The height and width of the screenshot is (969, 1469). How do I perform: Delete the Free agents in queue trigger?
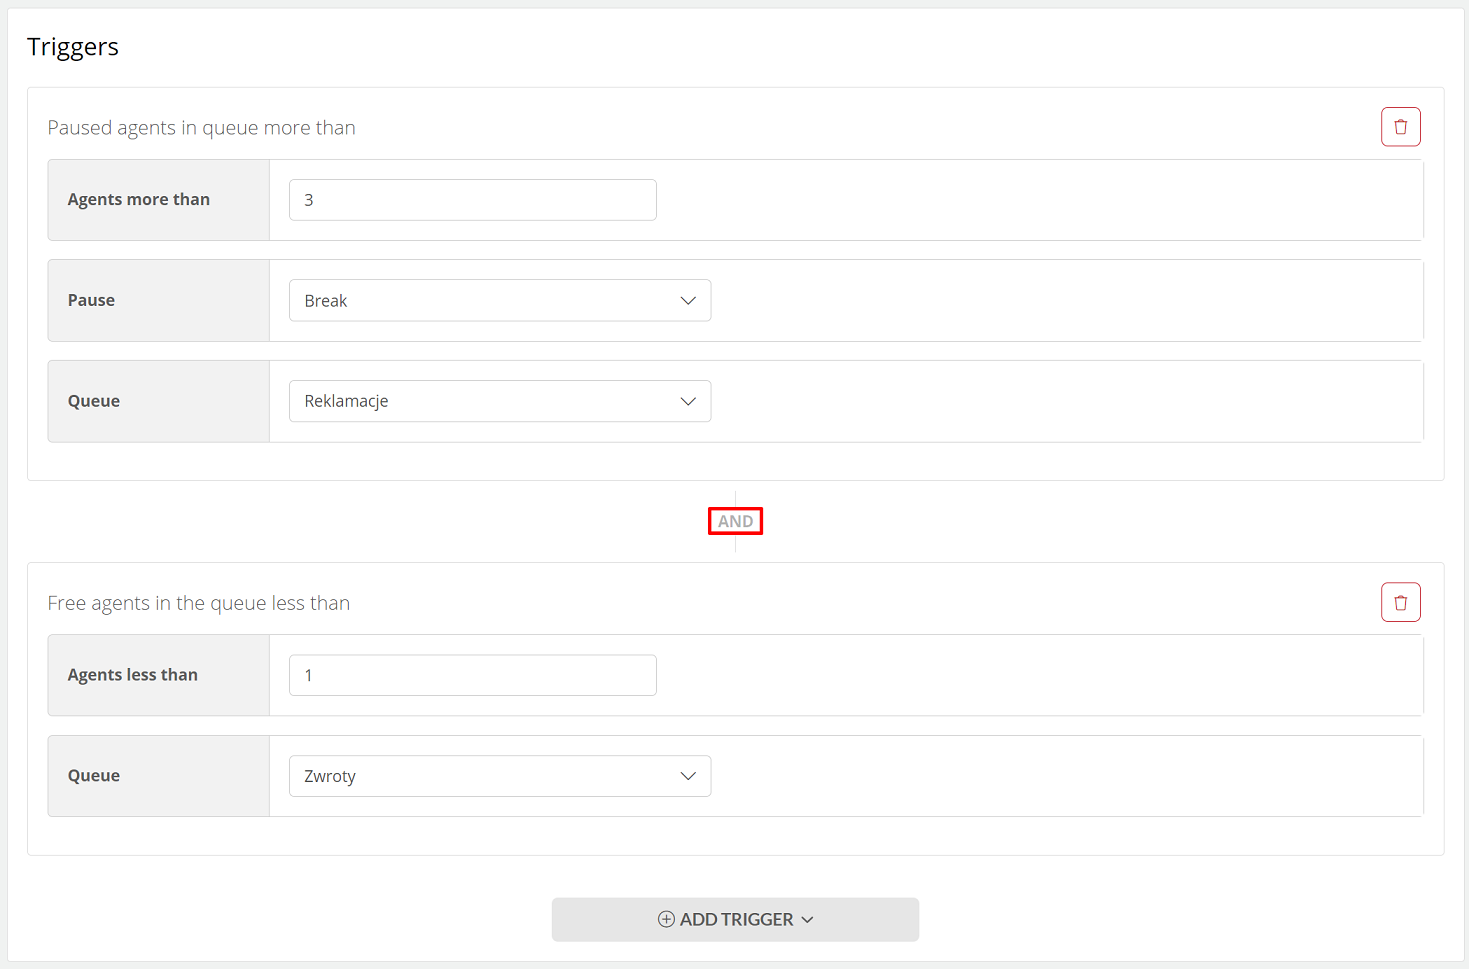(x=1400, y=602)
